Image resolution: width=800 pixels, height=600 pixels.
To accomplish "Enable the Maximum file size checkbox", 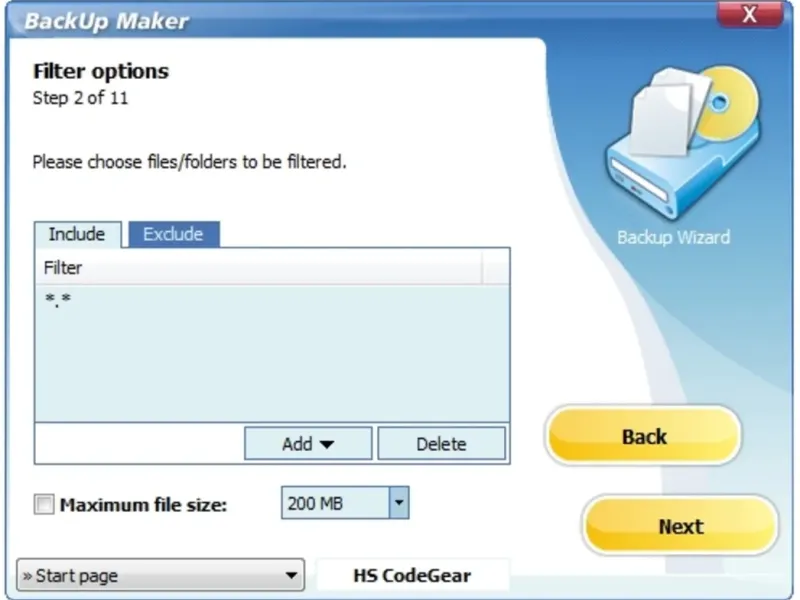I will click(x=44, y=504).
